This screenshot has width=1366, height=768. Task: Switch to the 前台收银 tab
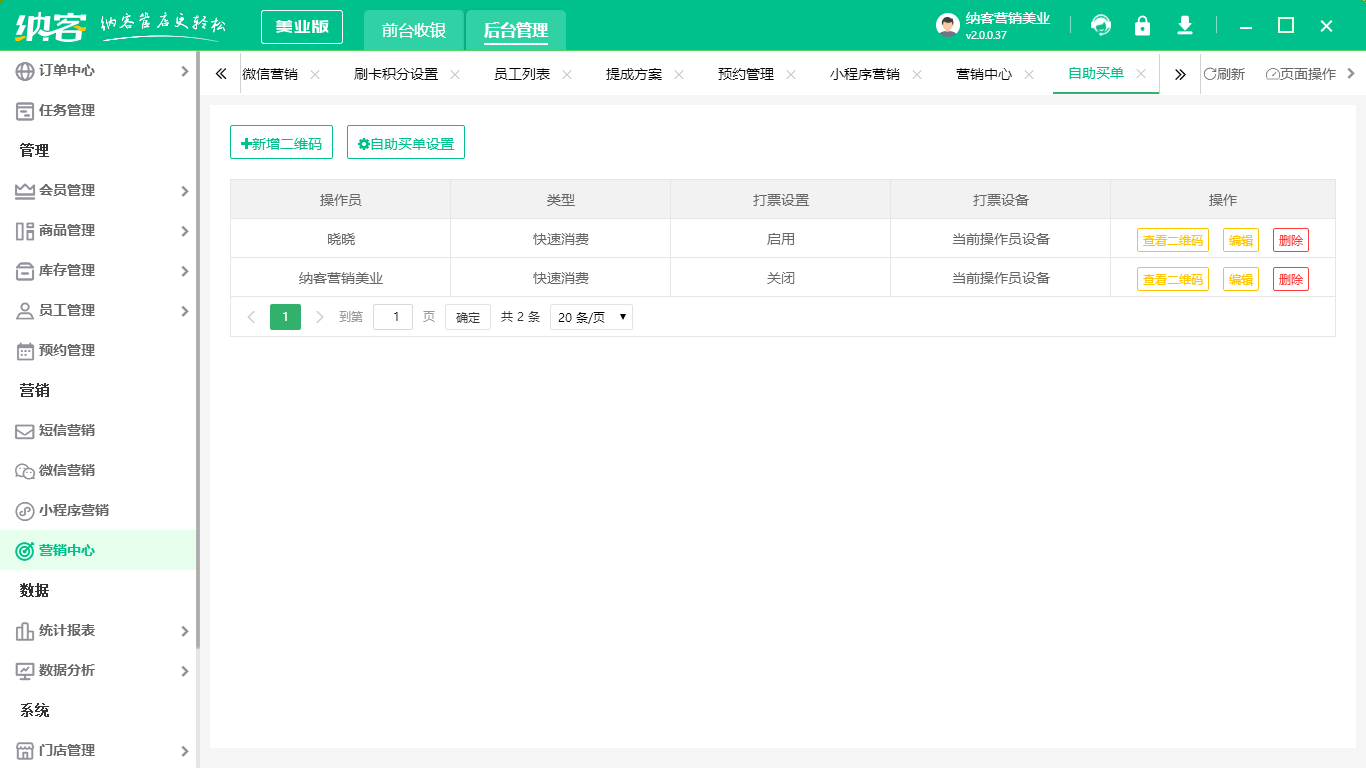click(x=413, y=29)
